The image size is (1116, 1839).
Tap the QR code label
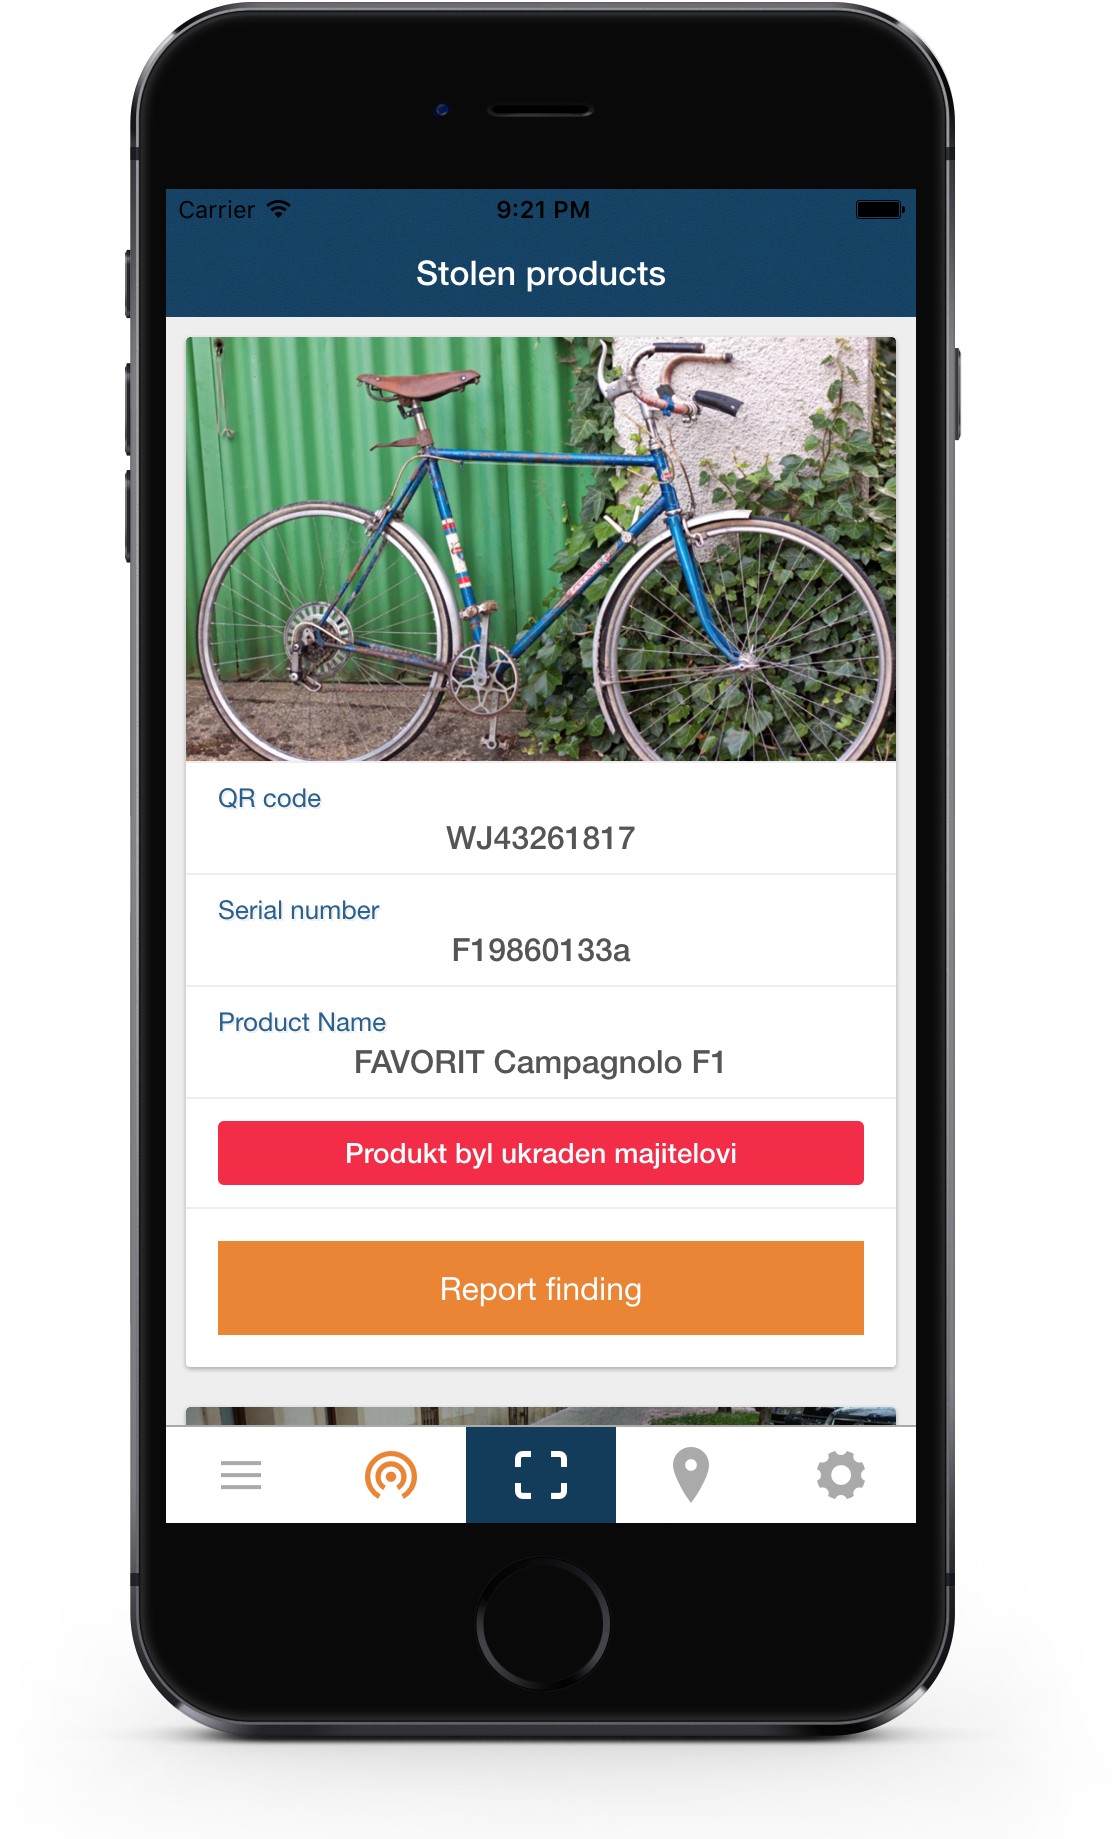pos(269,798)
